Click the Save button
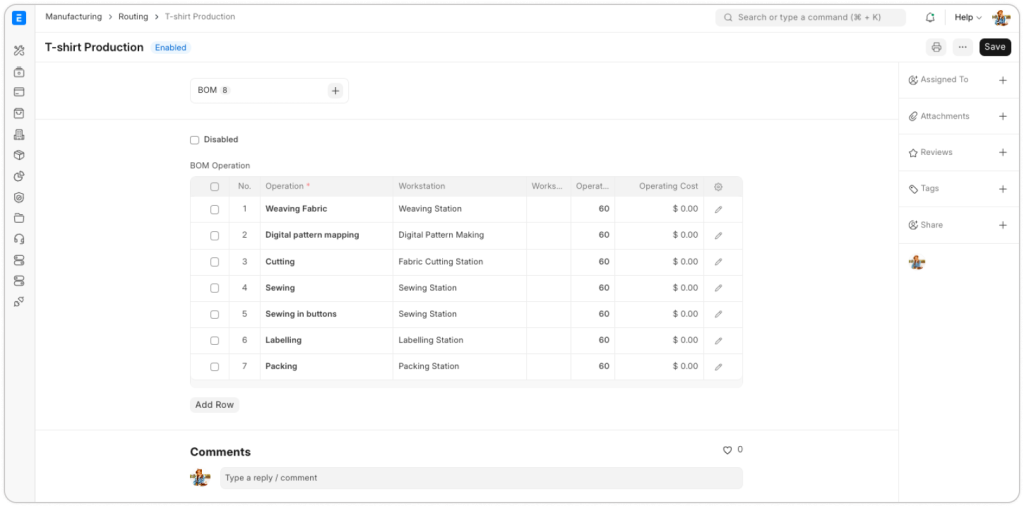This screenshot has height=507, width=1024. click(994, 47)
